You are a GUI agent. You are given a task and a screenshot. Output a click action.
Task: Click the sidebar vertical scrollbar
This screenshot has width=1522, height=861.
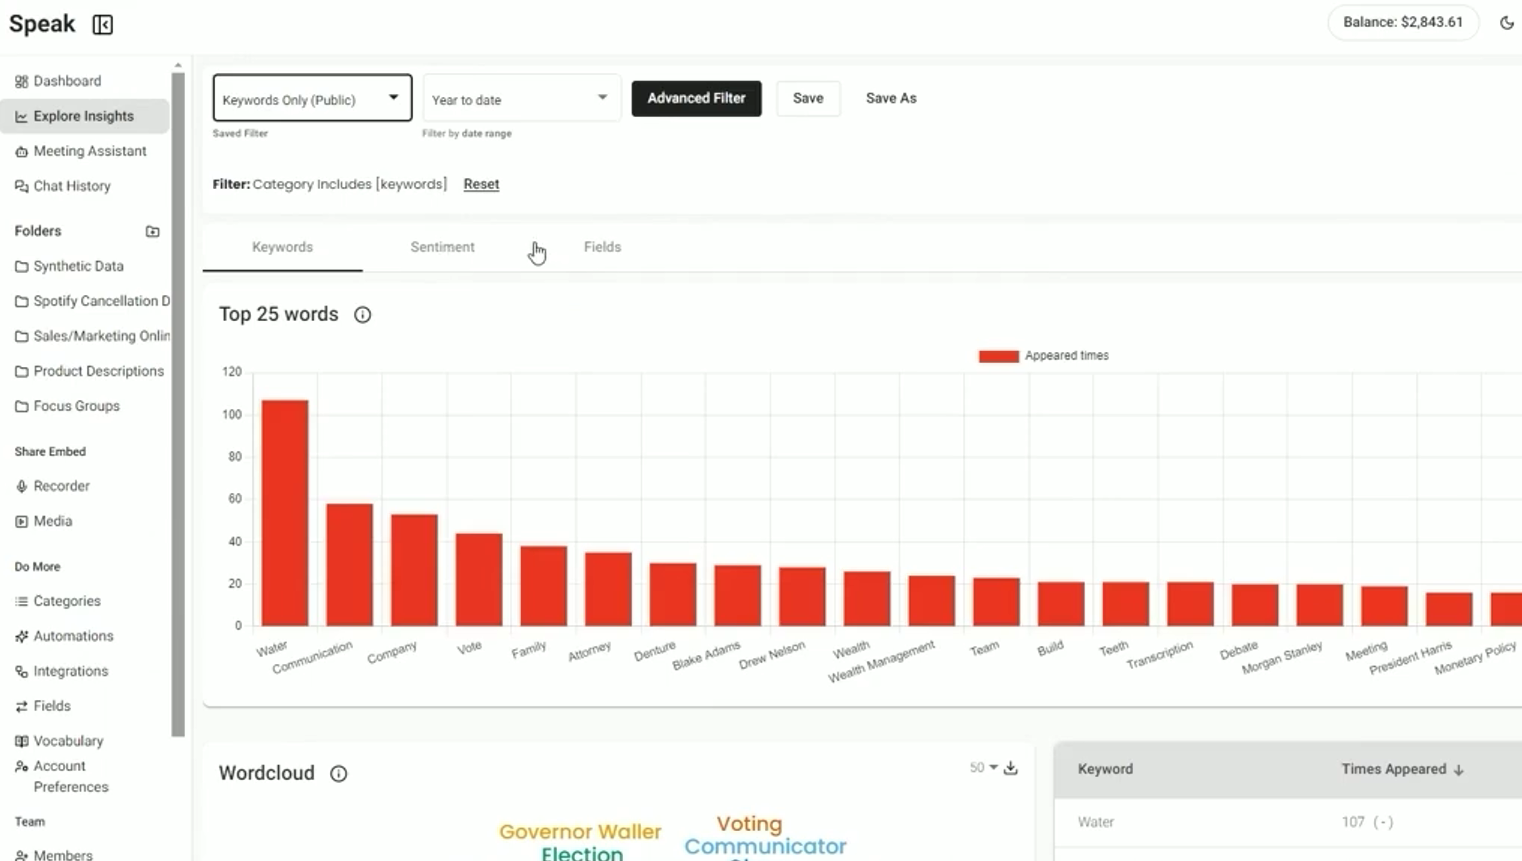(x=178, y=404)
